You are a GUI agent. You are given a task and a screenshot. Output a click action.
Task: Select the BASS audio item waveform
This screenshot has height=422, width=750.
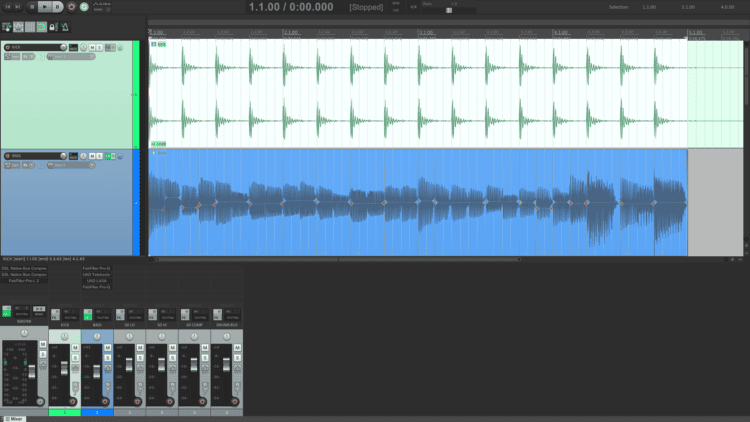tap(418, 202)
